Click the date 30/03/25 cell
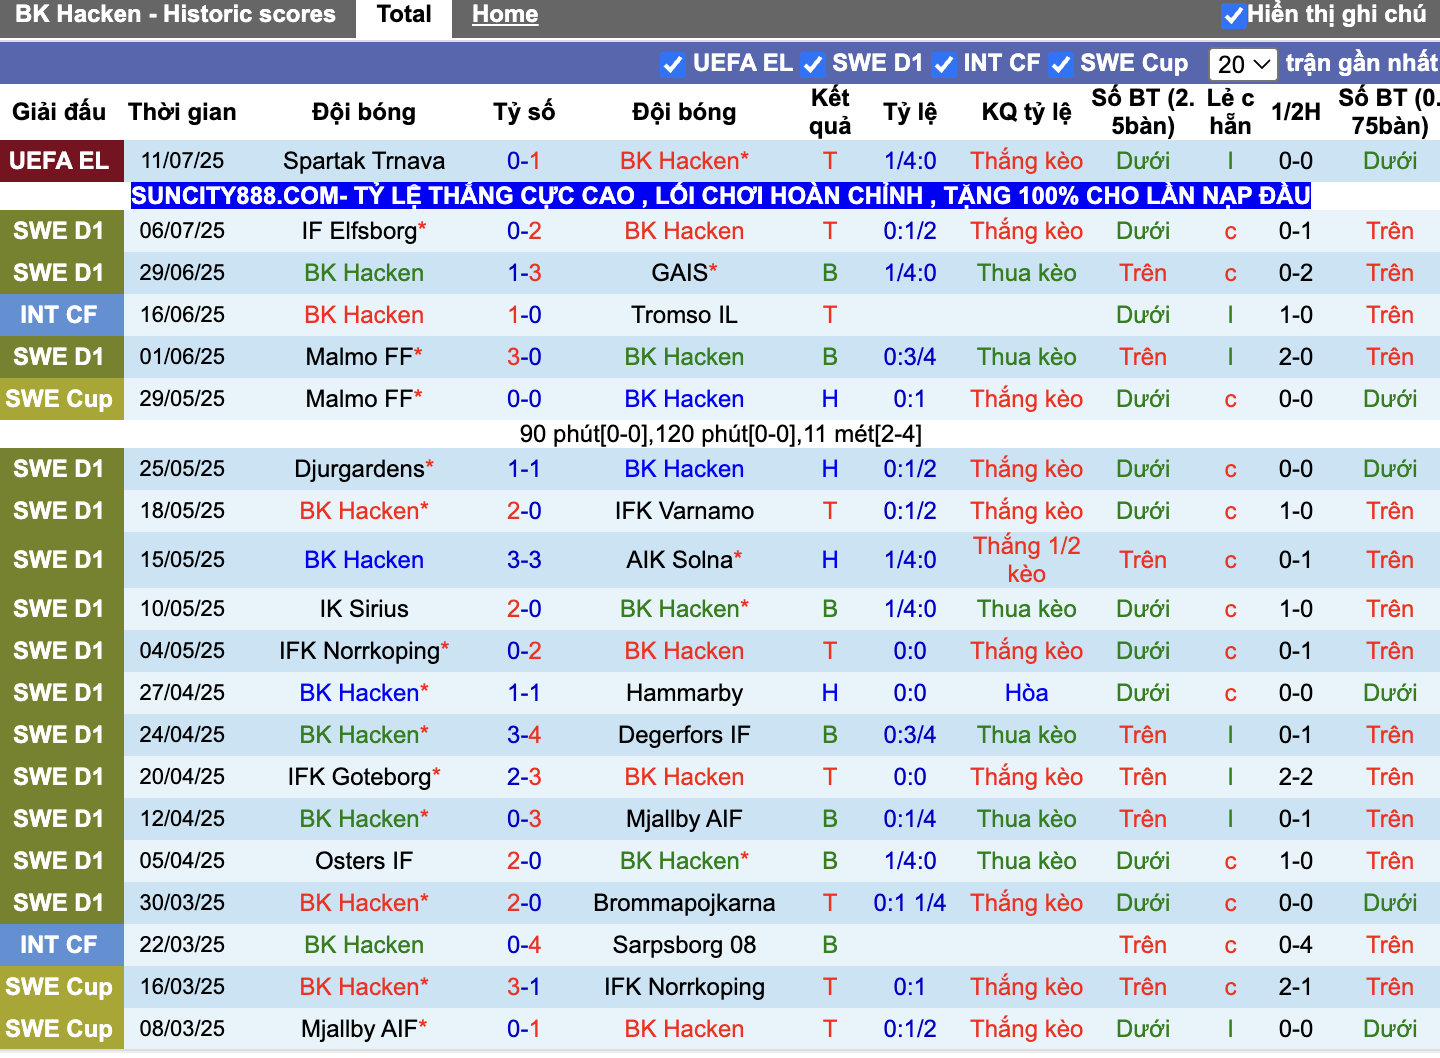The width and height of the screenshot is (1440, 1058). 182,903
